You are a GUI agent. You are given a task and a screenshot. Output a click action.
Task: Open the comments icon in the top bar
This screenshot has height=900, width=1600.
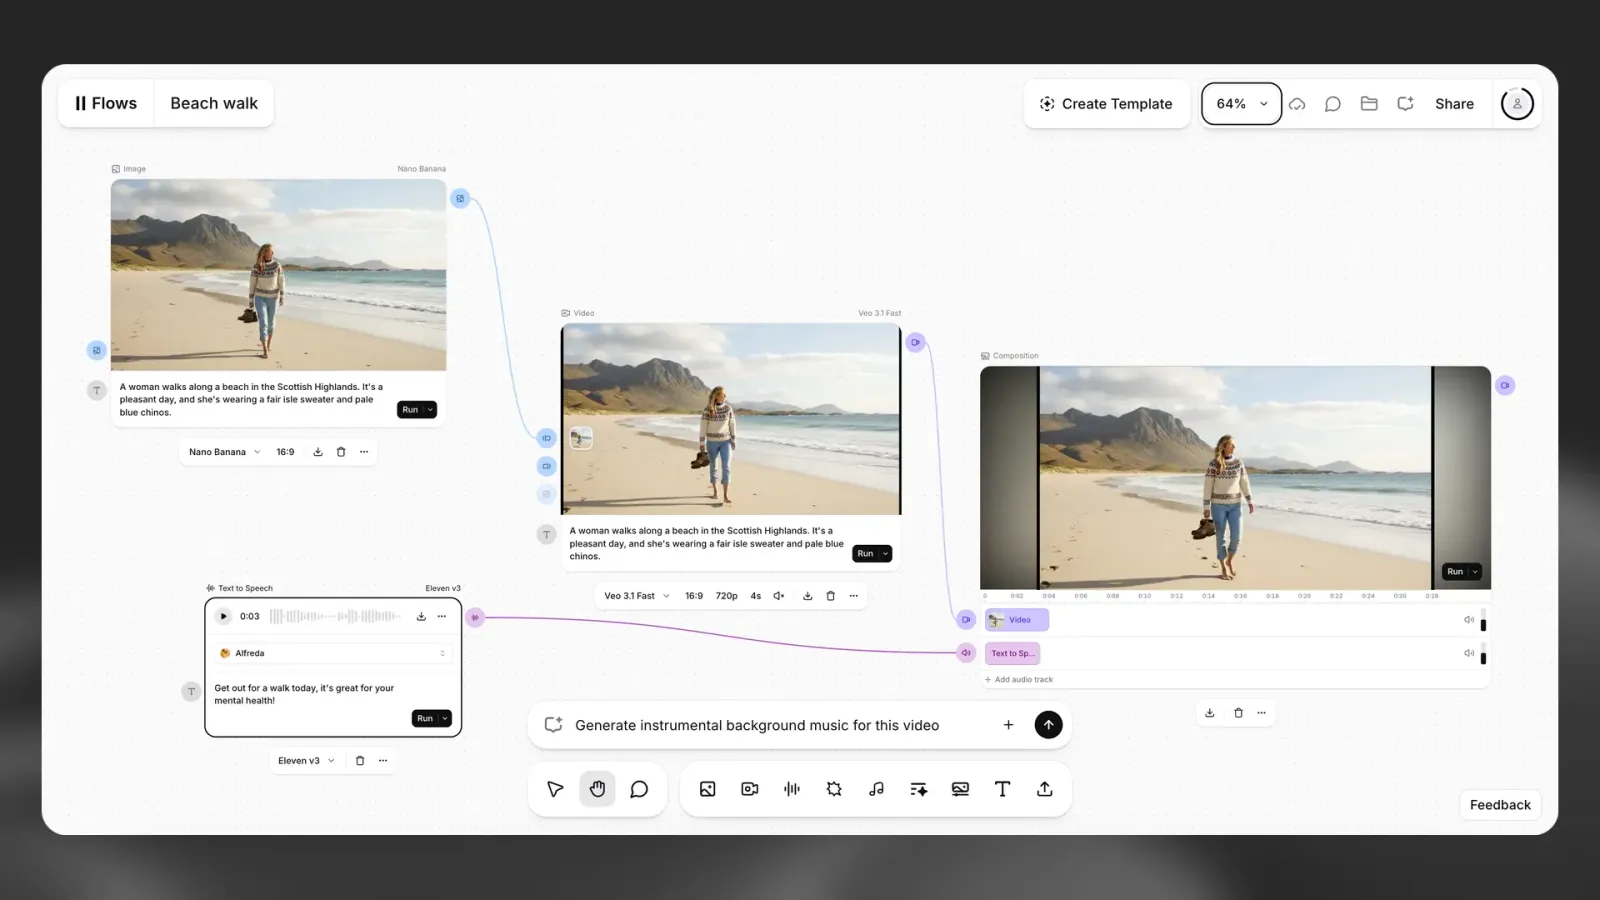[x=1332, y=104]
